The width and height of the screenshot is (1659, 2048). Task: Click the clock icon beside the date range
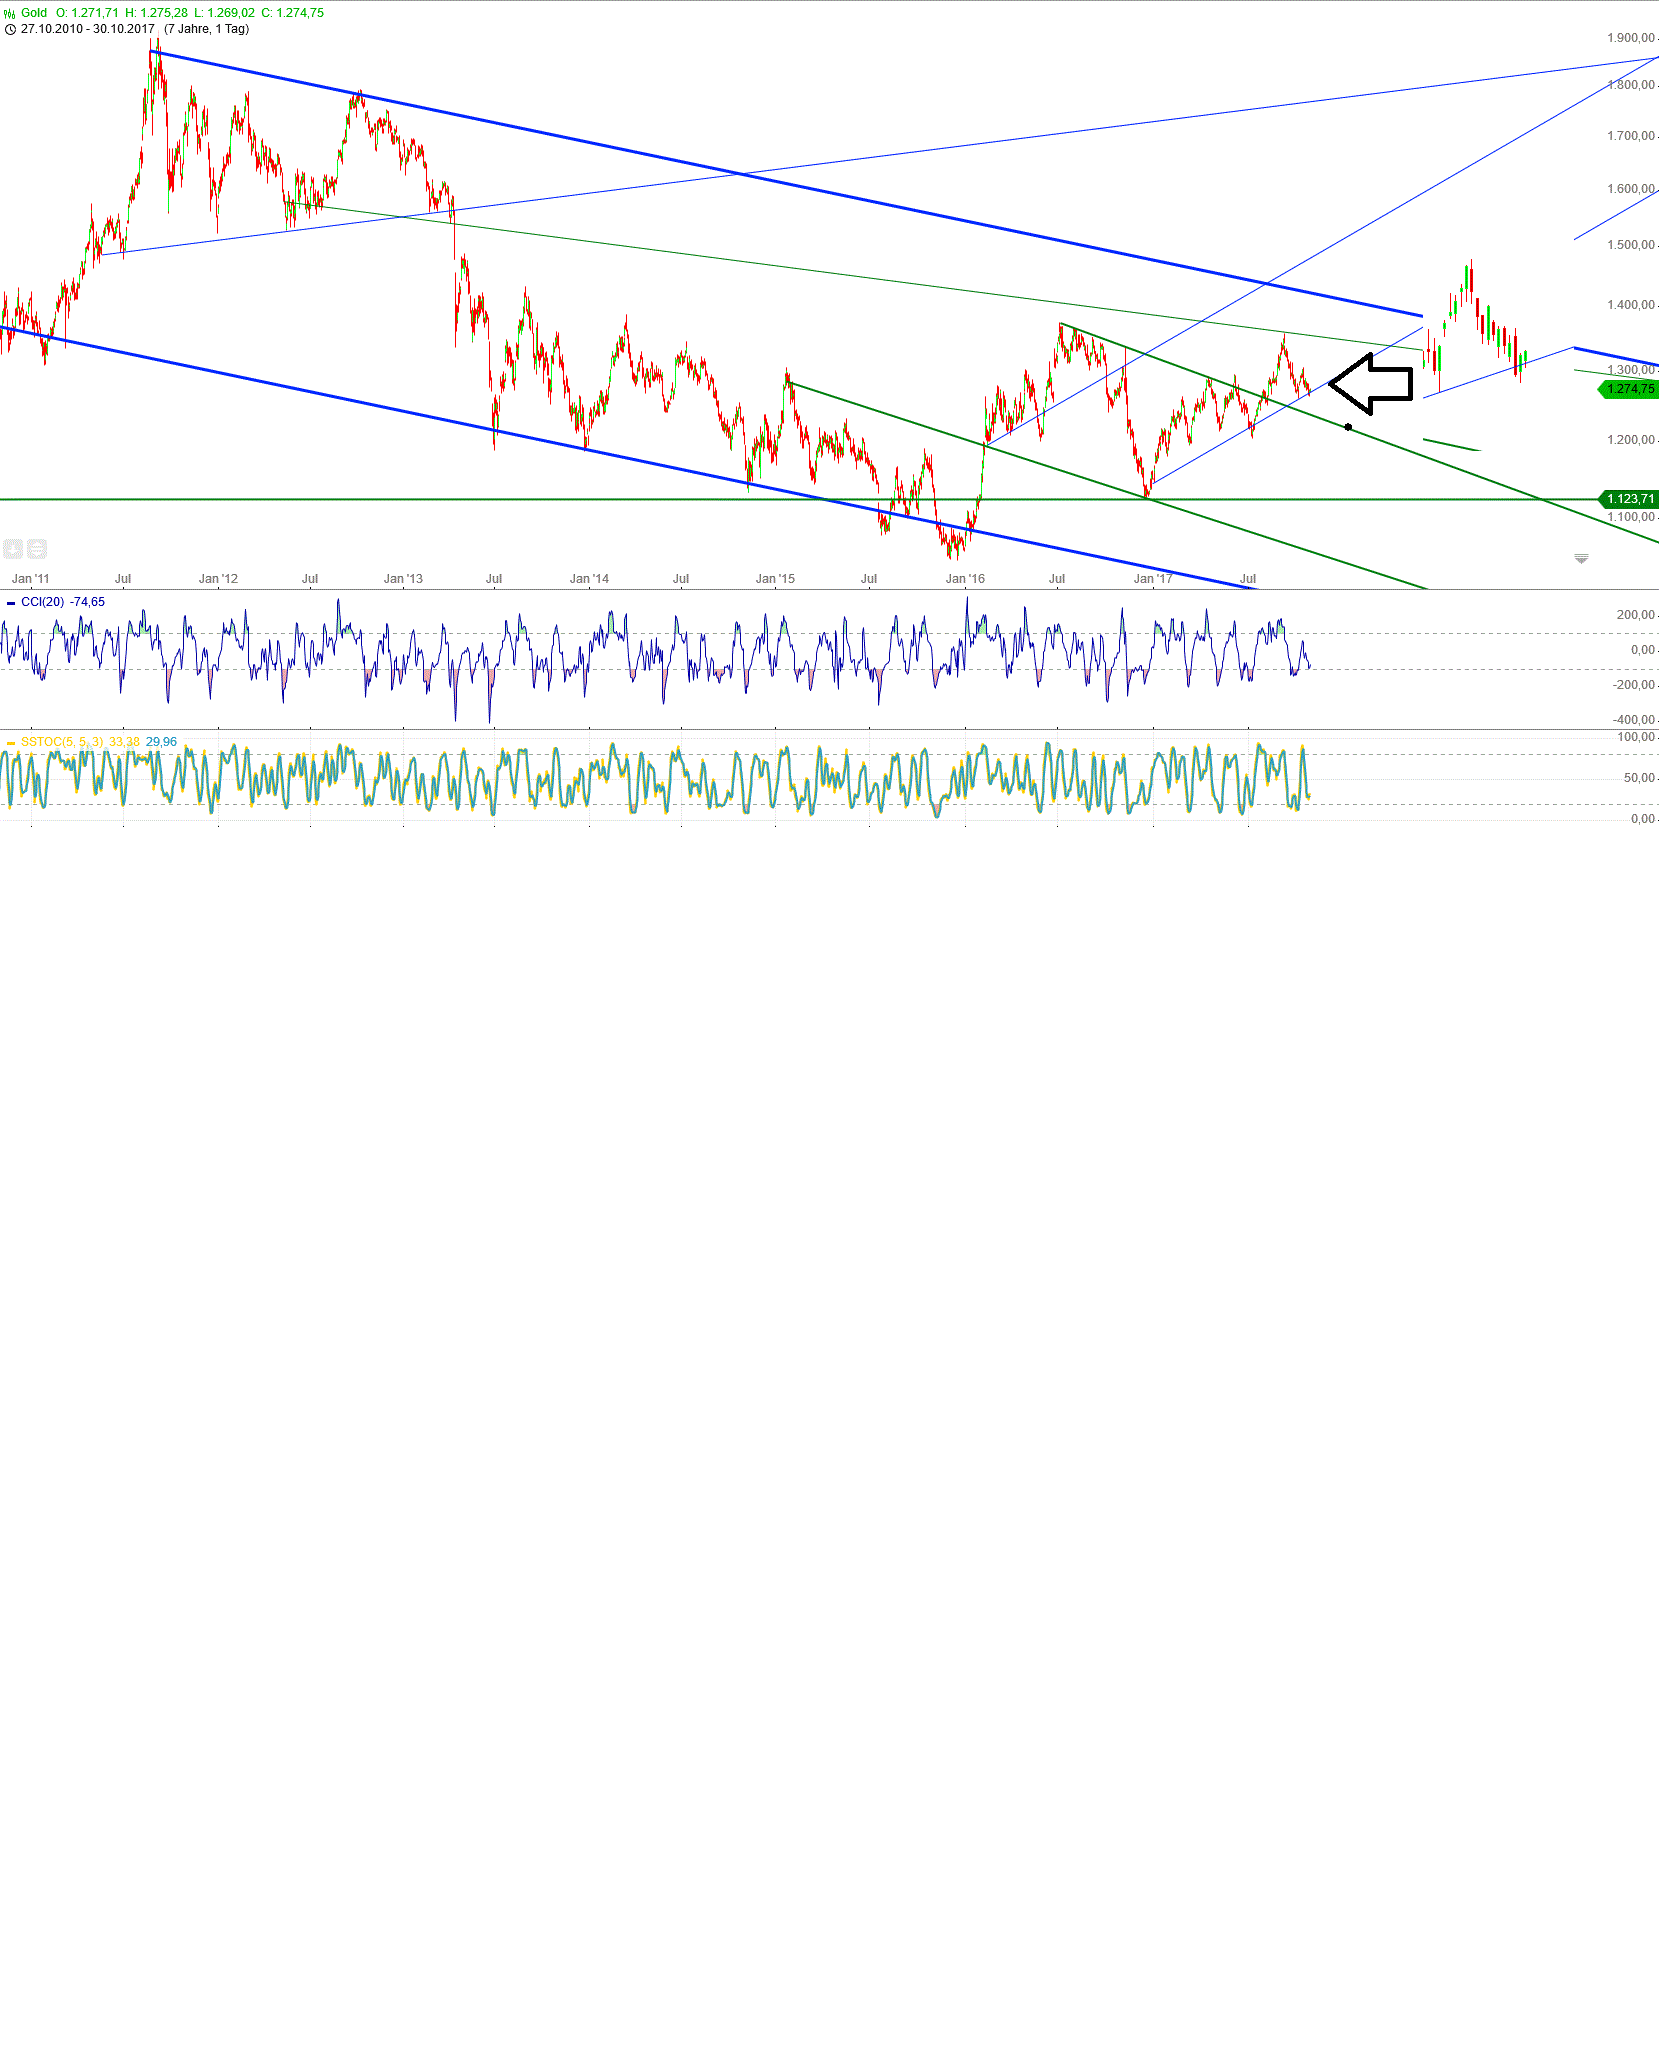[10, 29]
